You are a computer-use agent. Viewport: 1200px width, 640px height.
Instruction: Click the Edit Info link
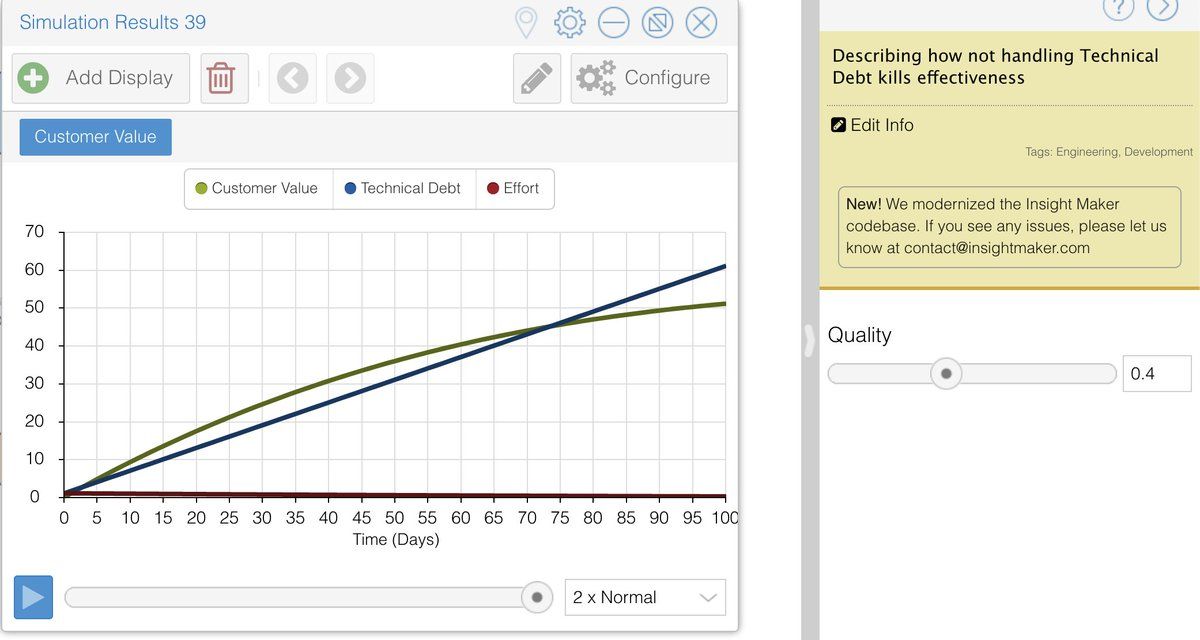873,125
